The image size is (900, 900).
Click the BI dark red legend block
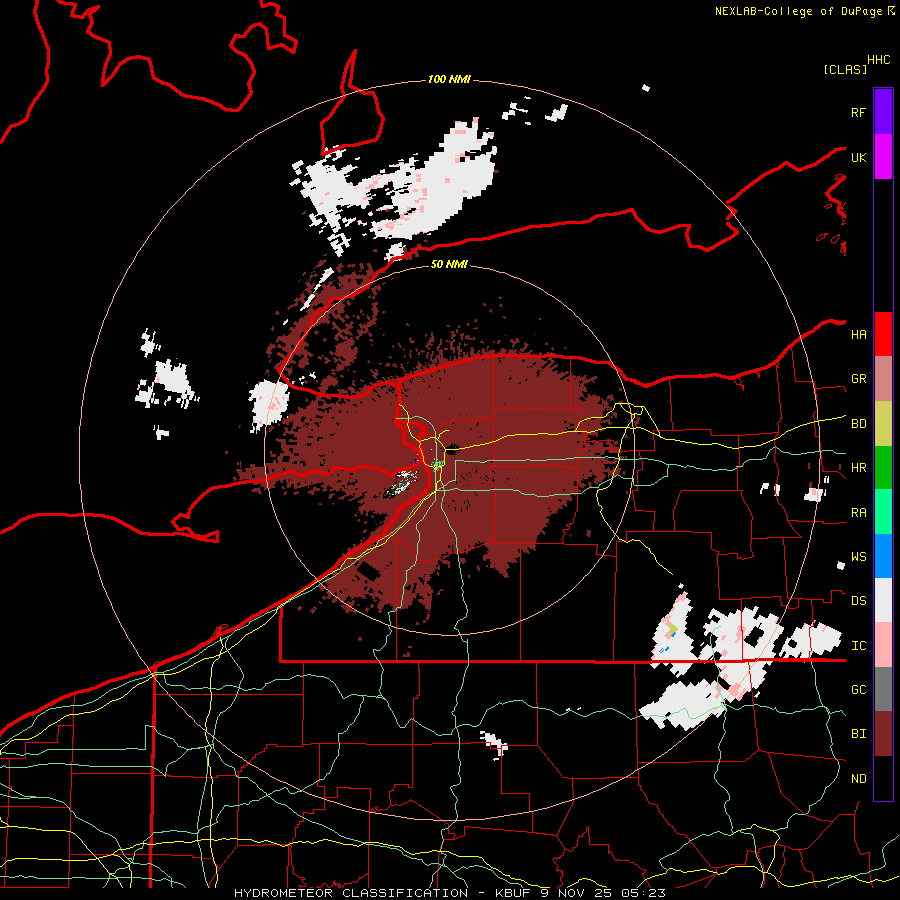(883, 734)
